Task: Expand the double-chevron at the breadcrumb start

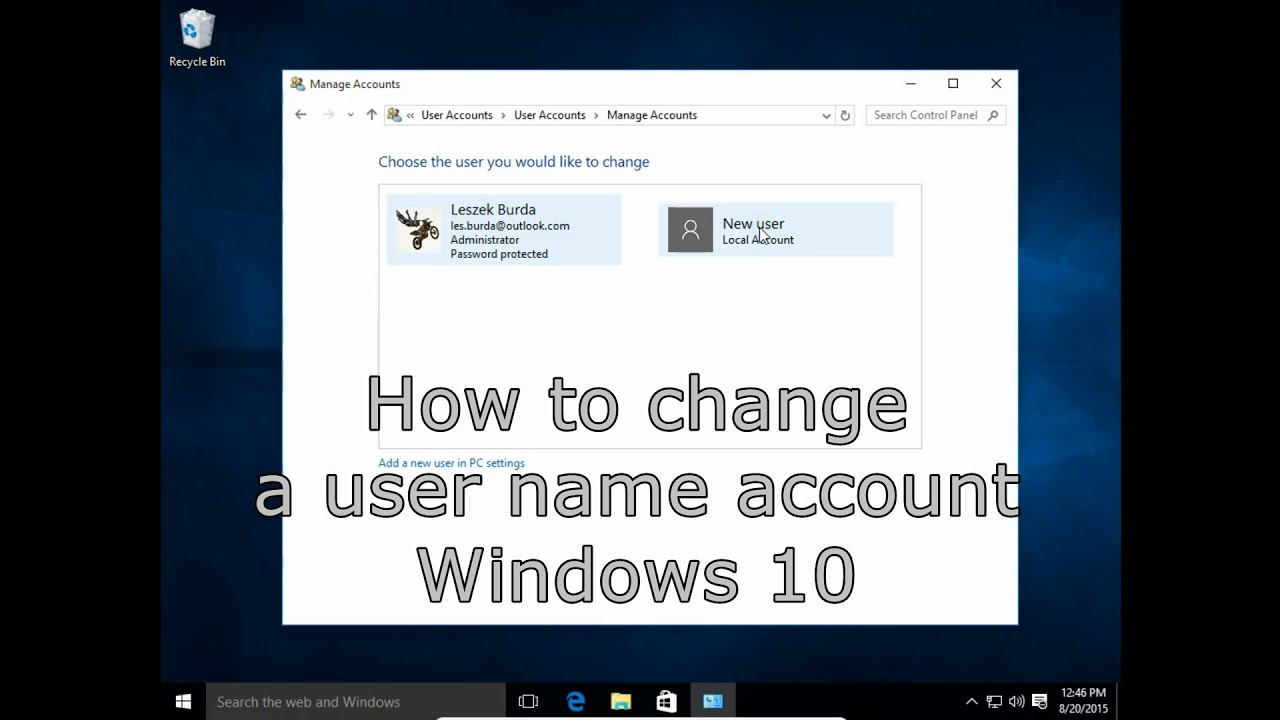Action: click(x=410, y=115)
